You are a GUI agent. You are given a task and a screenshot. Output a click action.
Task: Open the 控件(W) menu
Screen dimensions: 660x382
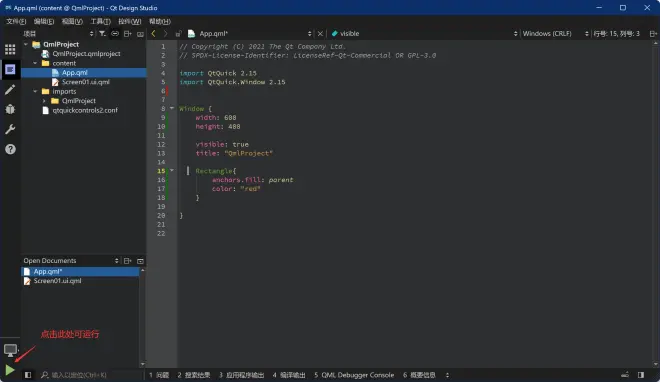coord(130,21)
